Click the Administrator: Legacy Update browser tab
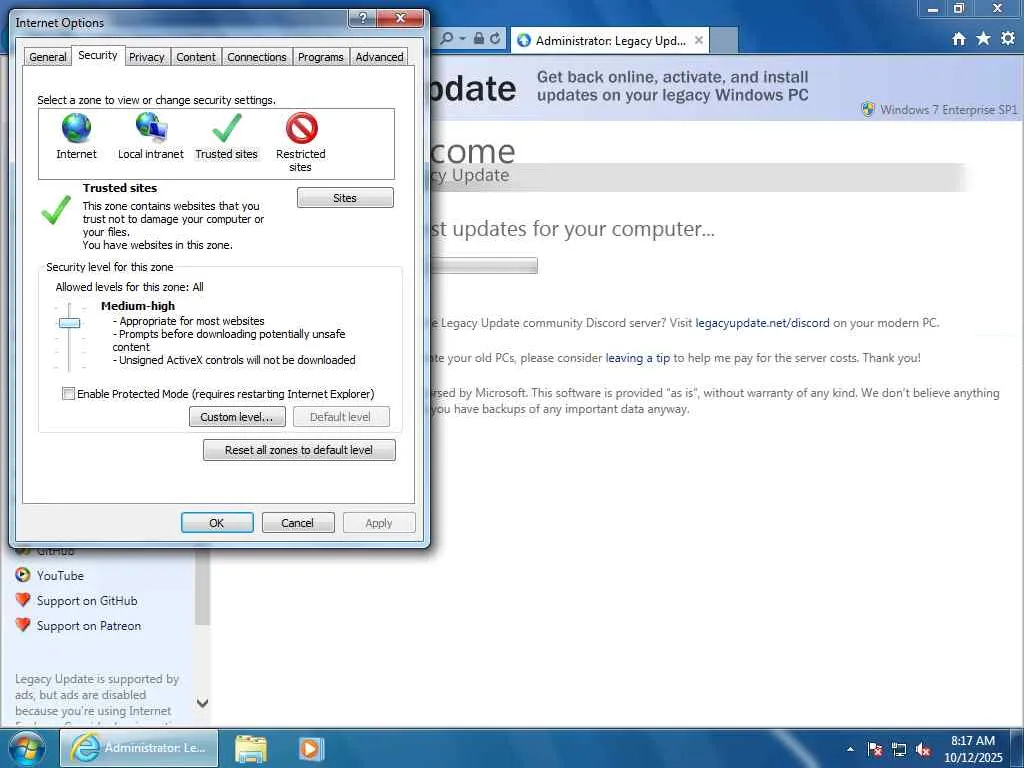 609,40
